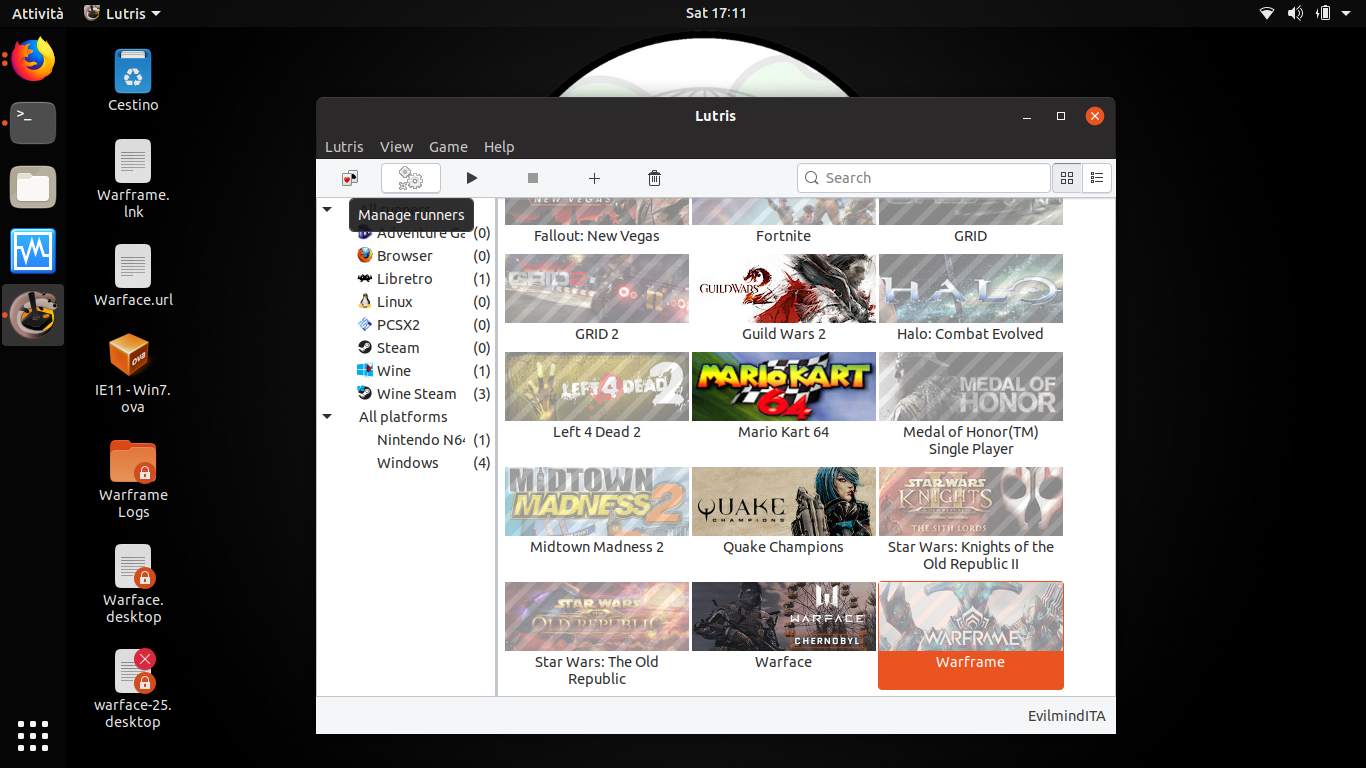Collapse the All runners tree section
This screenshot has height=768, width=1366.
pyautogui.click(x=327, y=209)
